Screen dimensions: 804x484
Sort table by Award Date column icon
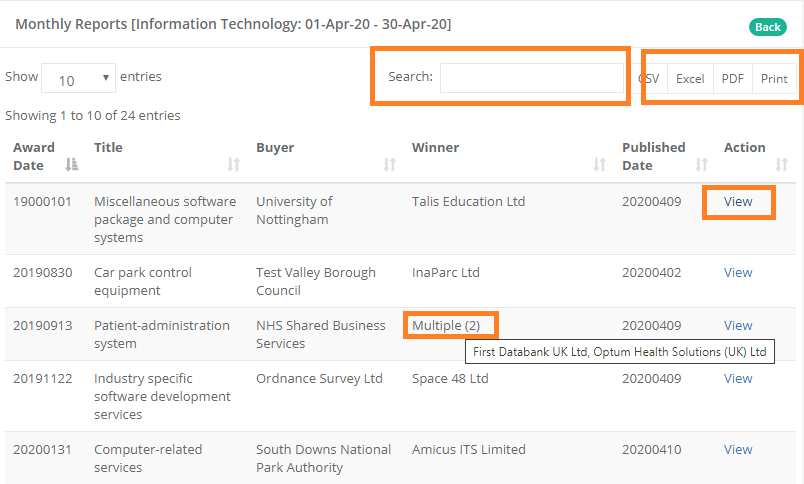coord(71,165)
